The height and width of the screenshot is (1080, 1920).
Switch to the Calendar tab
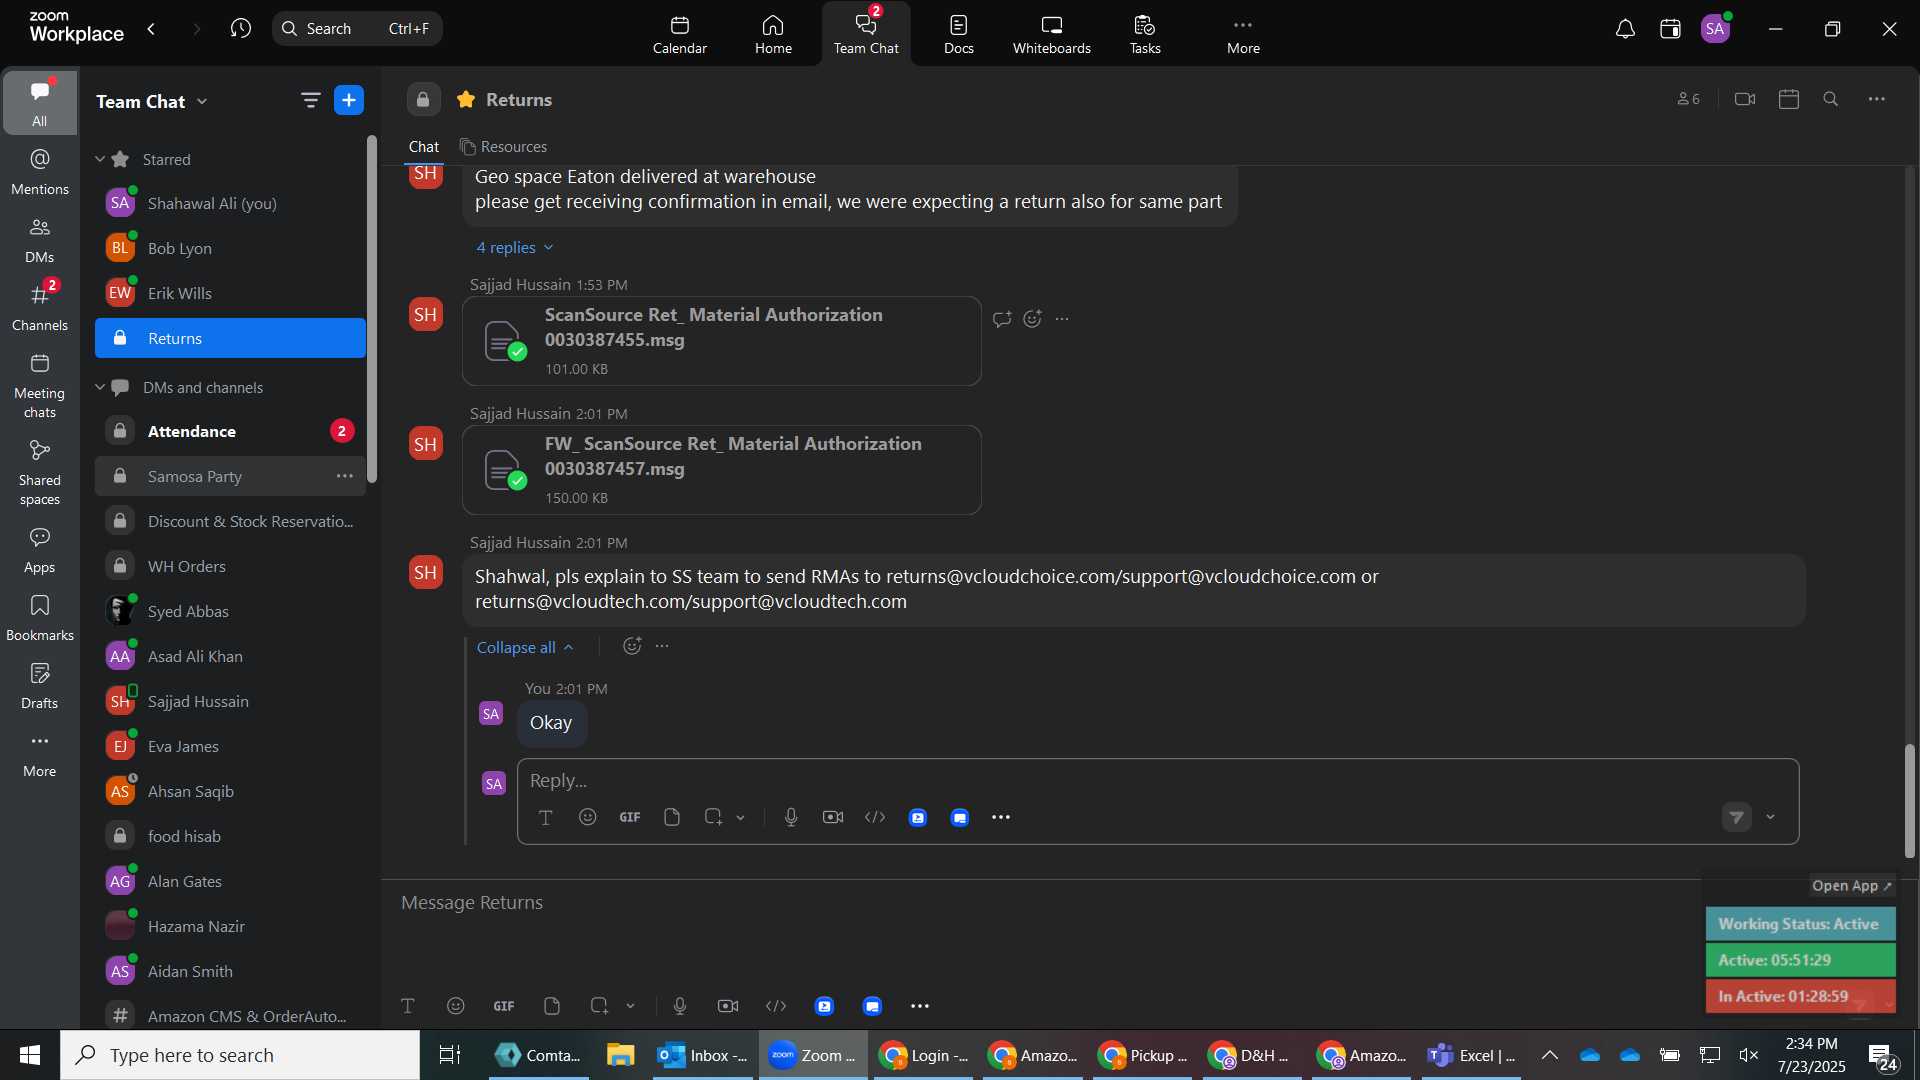click(680, 34)
